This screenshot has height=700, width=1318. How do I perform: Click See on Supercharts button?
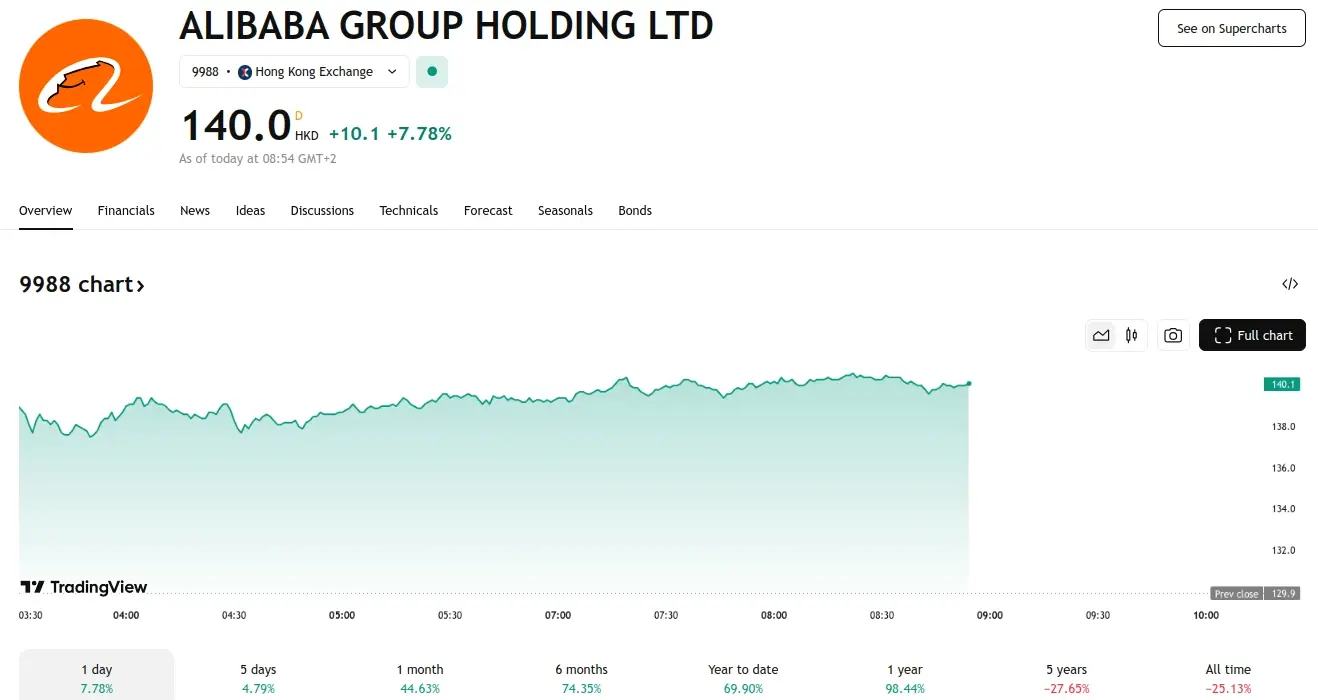[x=1231, y=28]
